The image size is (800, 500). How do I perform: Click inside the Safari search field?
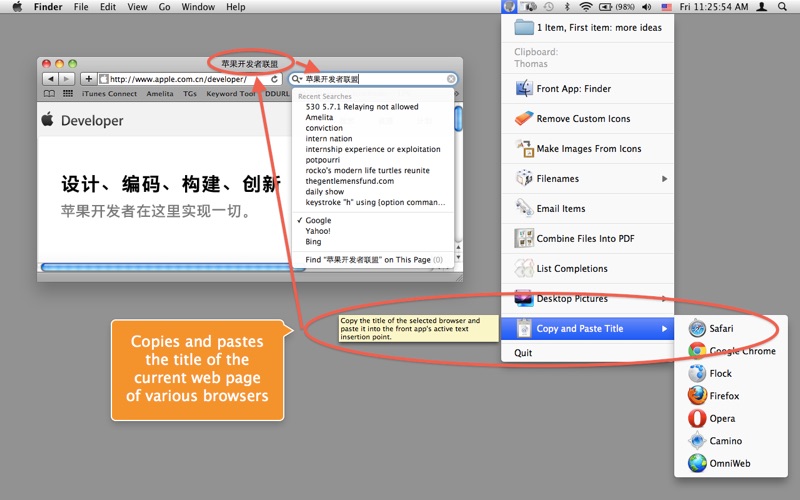(x=375, y=79)
